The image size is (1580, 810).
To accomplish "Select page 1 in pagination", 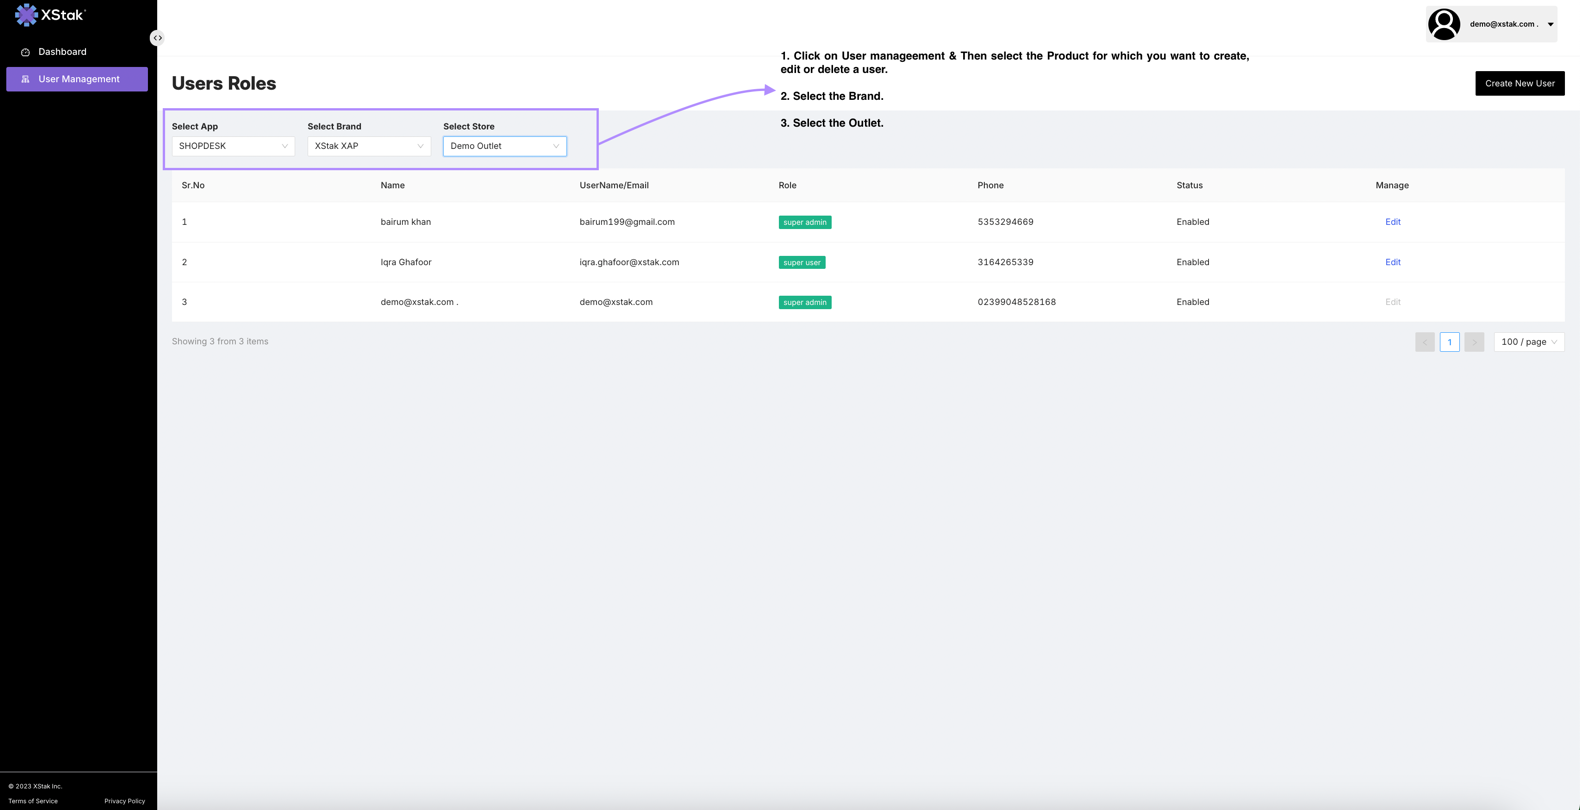I will (1449, 342).
